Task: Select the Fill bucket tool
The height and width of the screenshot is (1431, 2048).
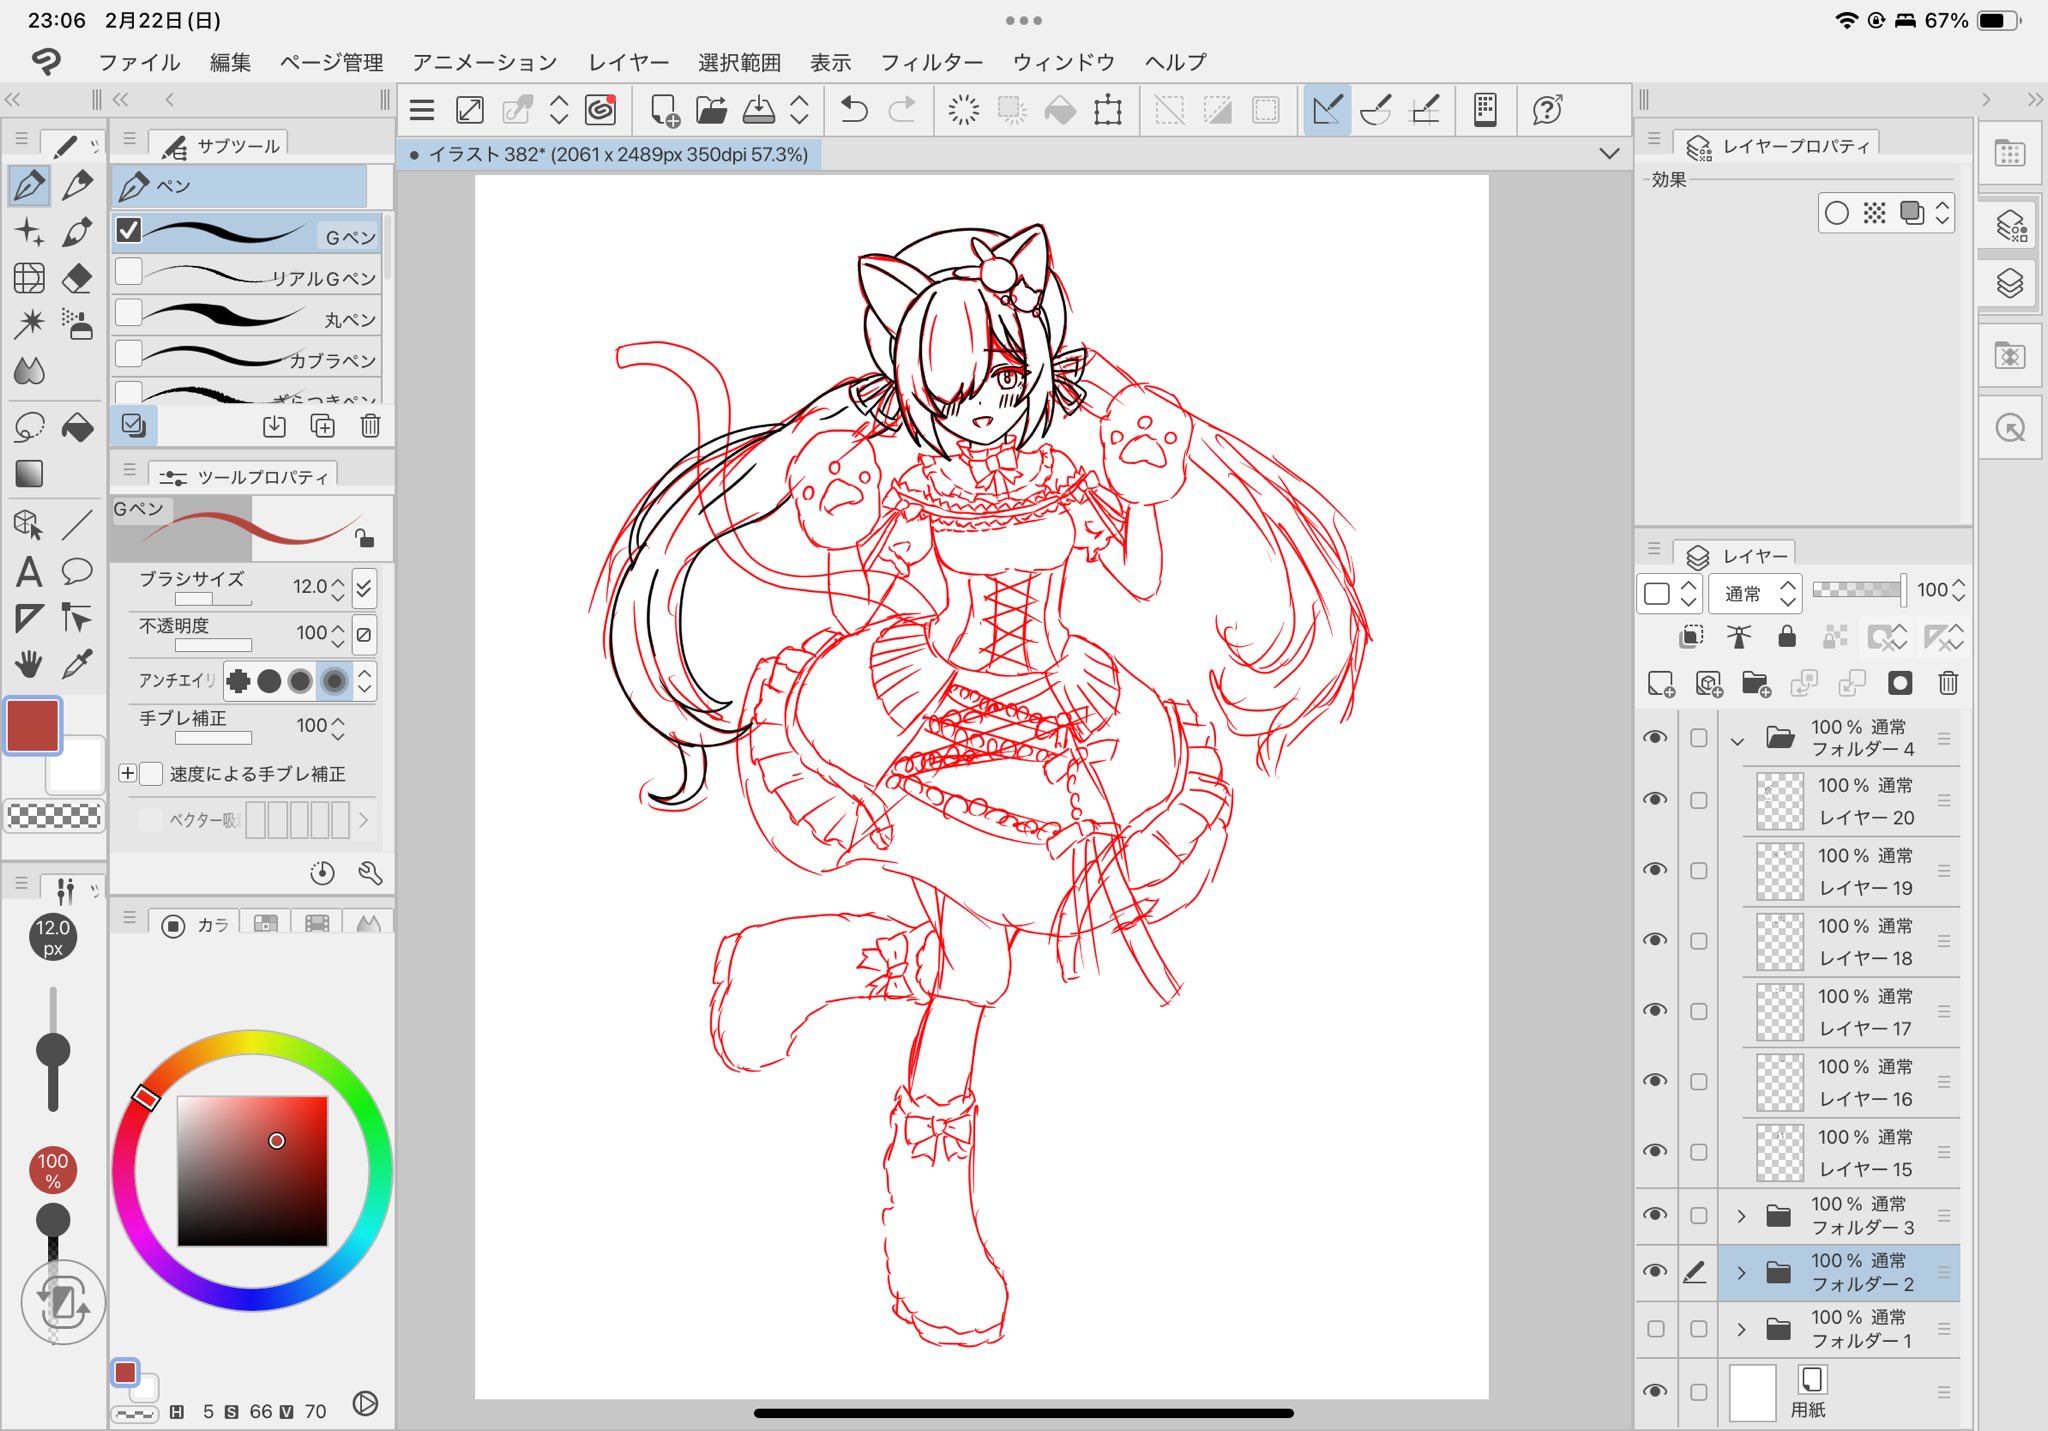Action: 77,427
